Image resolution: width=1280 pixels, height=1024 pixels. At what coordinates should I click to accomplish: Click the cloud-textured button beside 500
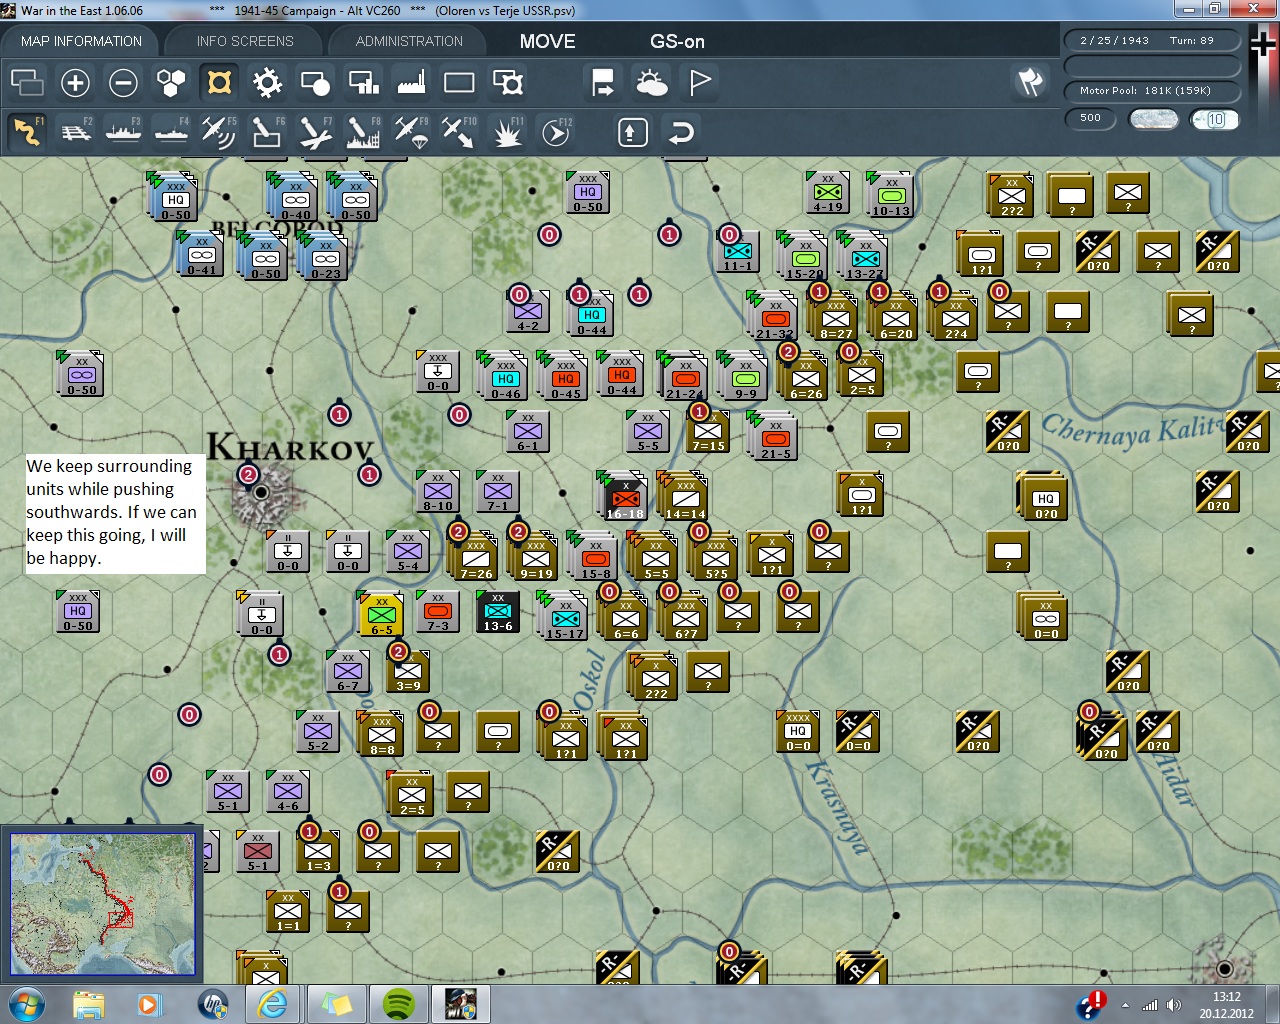tap(1153, 119)
